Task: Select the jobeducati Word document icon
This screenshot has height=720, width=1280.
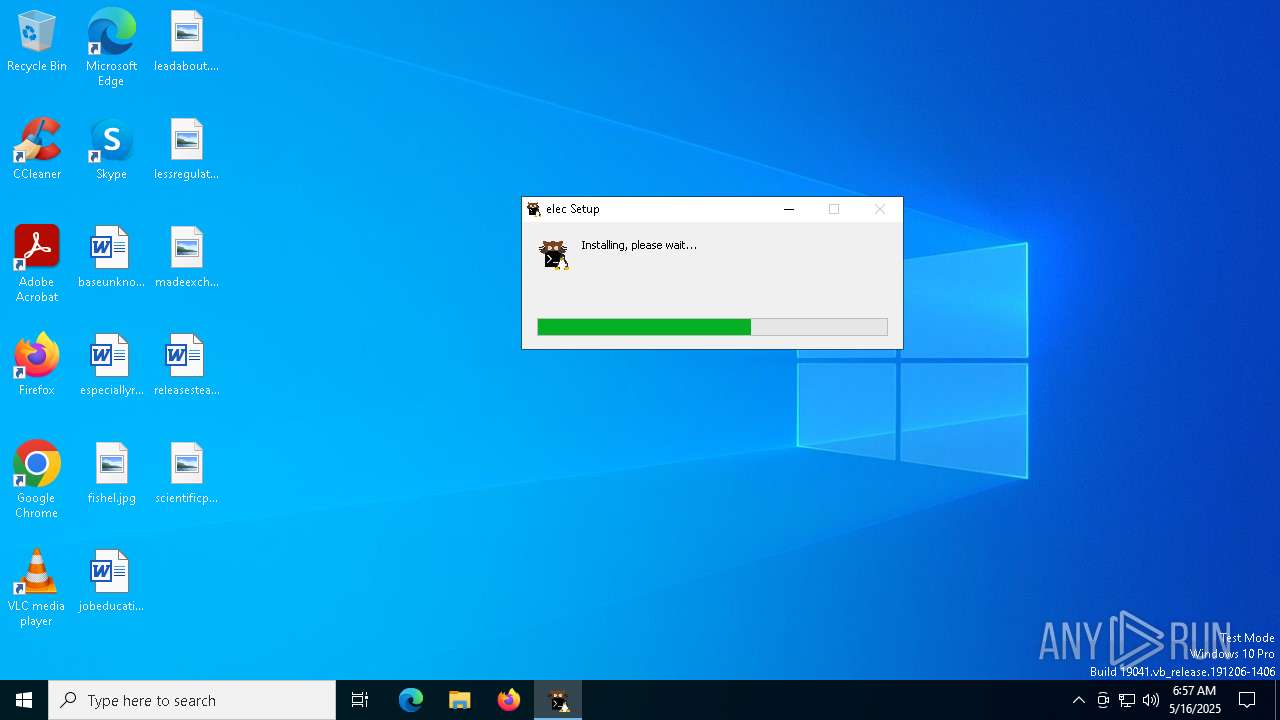Action: point(111,582)
